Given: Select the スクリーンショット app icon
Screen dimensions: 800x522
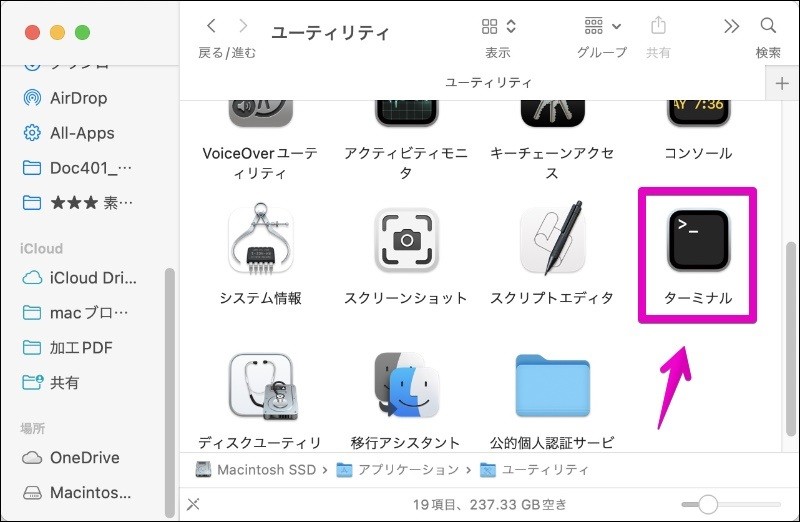Looking at the screenshot, I should click(406, 240).
